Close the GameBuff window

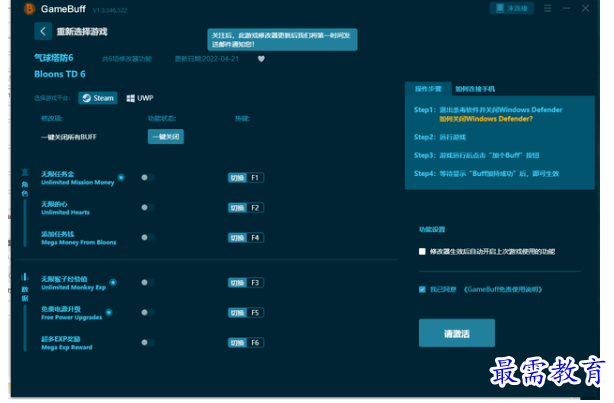tap(585, 8)
